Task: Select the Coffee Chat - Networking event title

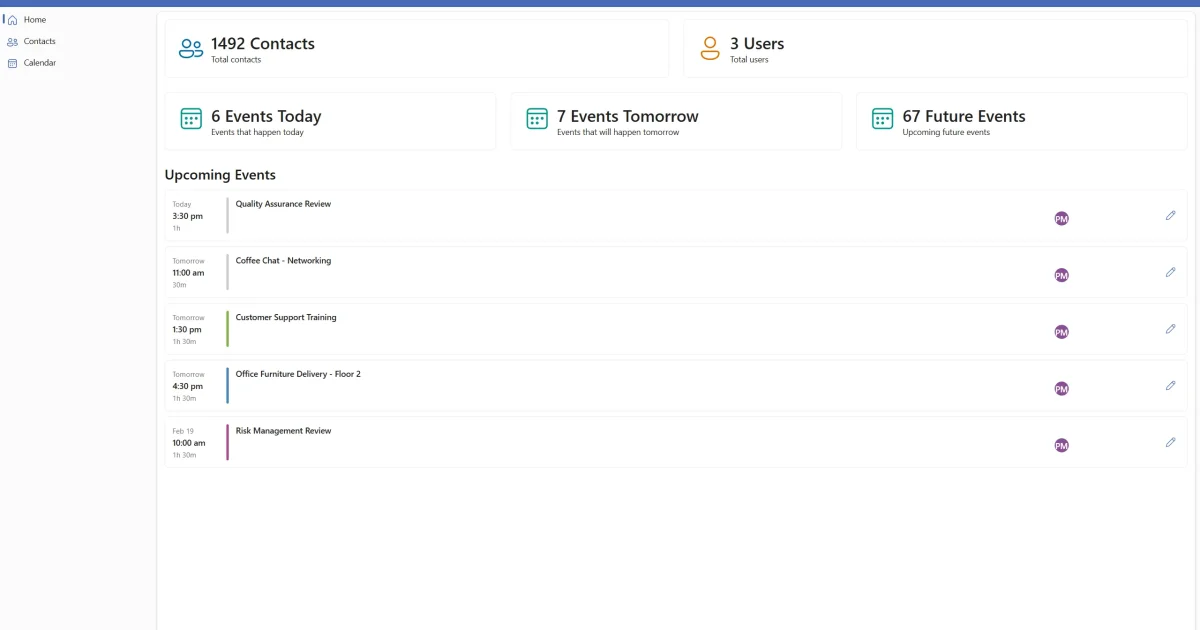Action: pos(283,261)
